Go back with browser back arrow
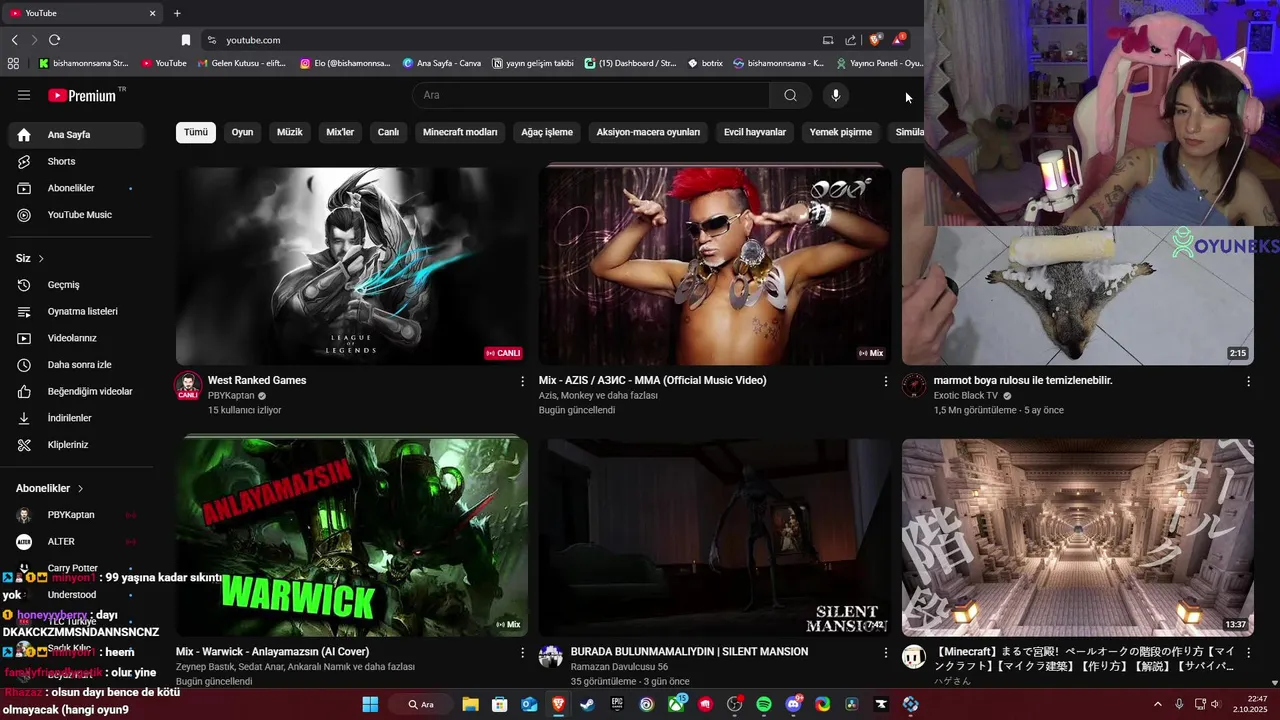 [14, 40]
